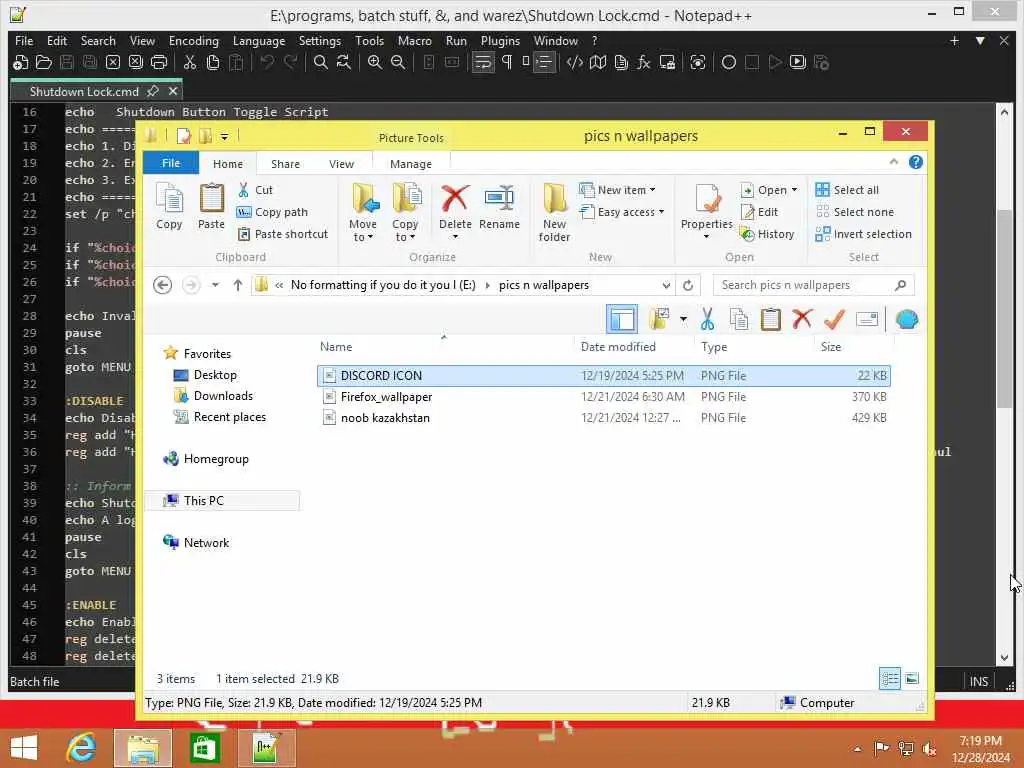Switch to View ribbon tab in Explorer
1024x768 pixels.
[342, 164]
